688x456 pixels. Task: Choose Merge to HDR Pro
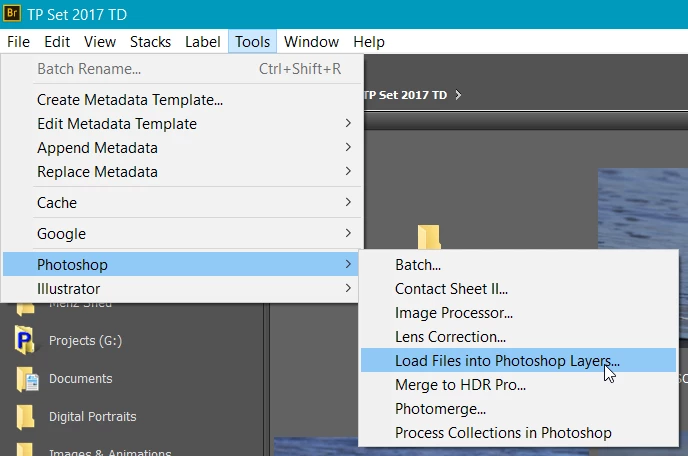[x=518, y=385]
